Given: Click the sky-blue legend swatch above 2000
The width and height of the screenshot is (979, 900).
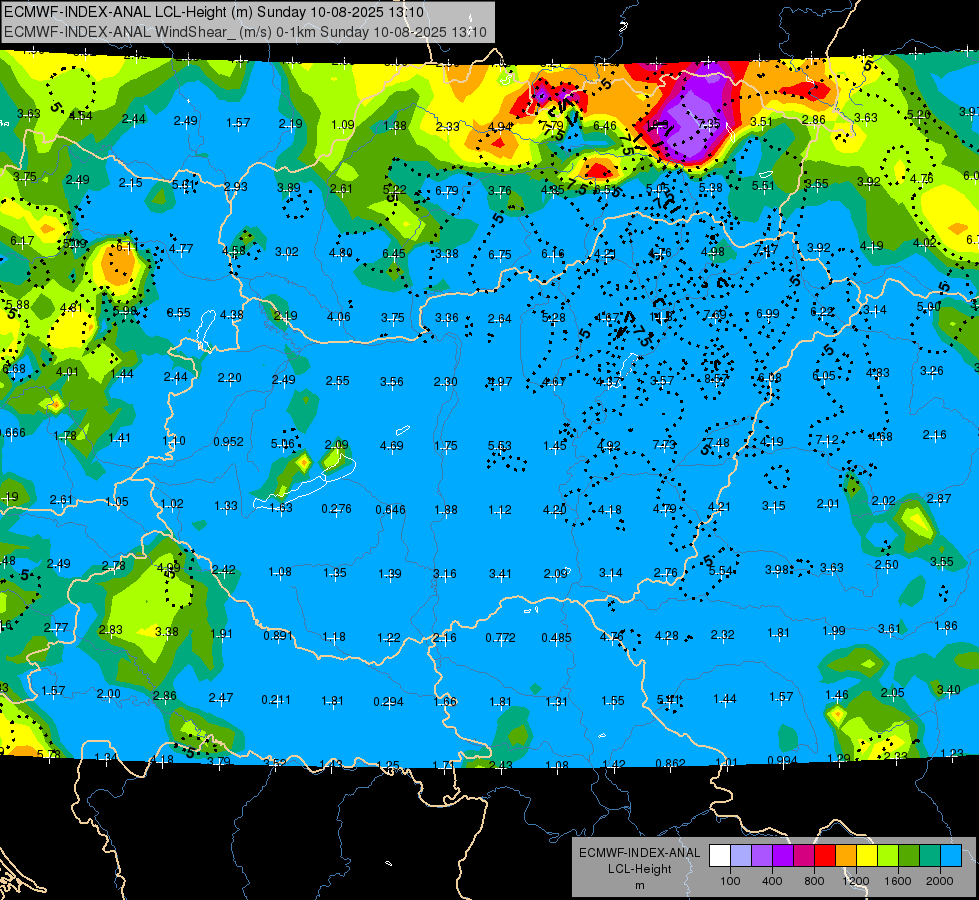Looking at the screenshot, I should point(951,856).
